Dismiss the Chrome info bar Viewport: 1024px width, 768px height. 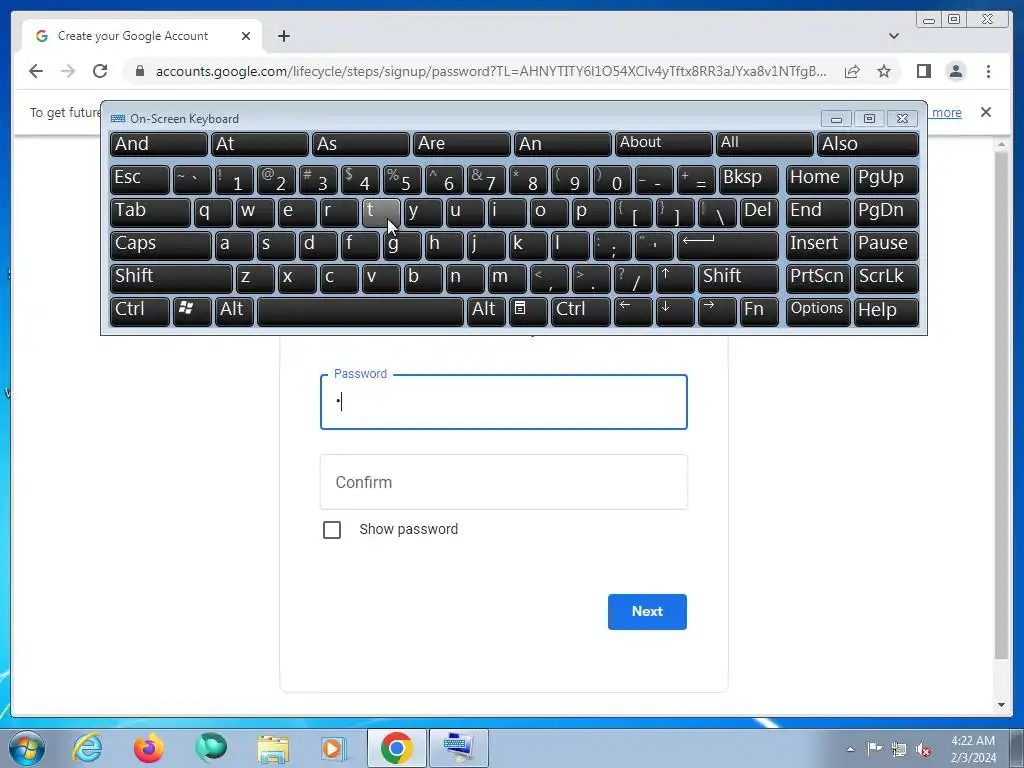click(985, 112)
